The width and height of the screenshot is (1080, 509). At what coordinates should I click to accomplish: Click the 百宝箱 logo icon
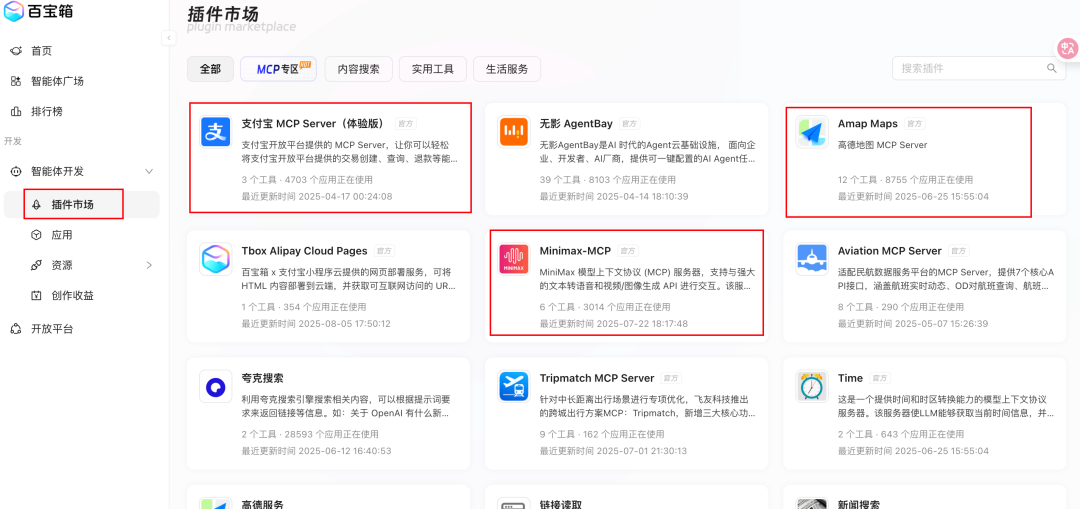tap(14, 11)
